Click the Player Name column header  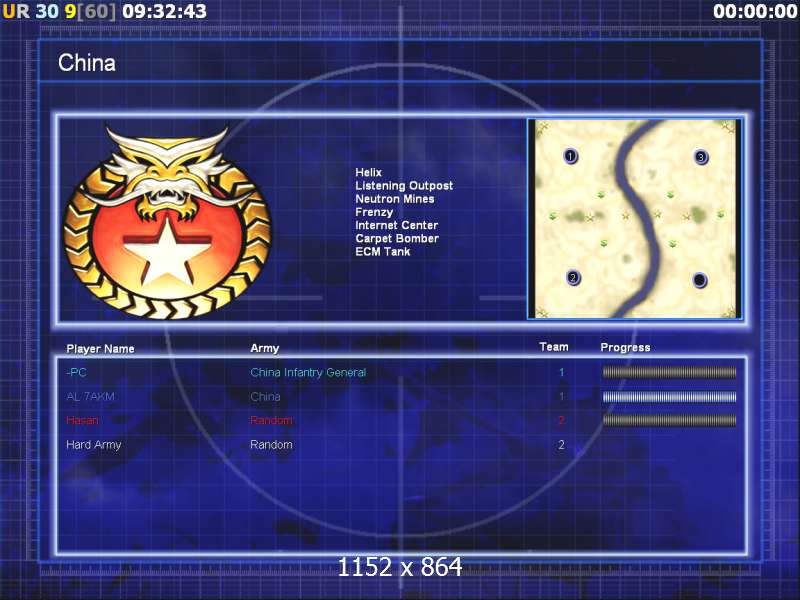pyautogui.click(x=101, y=349)
